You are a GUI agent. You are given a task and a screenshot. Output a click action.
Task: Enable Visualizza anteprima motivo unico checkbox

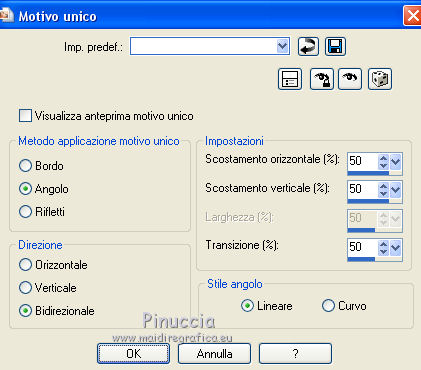(x=25, y=116)
